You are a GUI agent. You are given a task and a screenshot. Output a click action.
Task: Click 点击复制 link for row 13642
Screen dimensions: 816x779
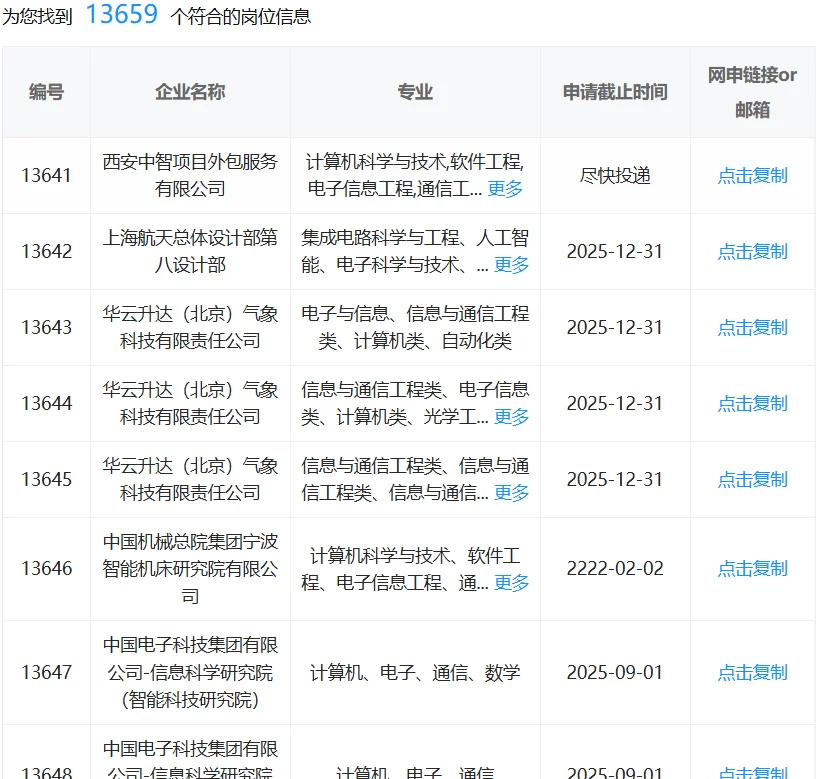point(753,251)
